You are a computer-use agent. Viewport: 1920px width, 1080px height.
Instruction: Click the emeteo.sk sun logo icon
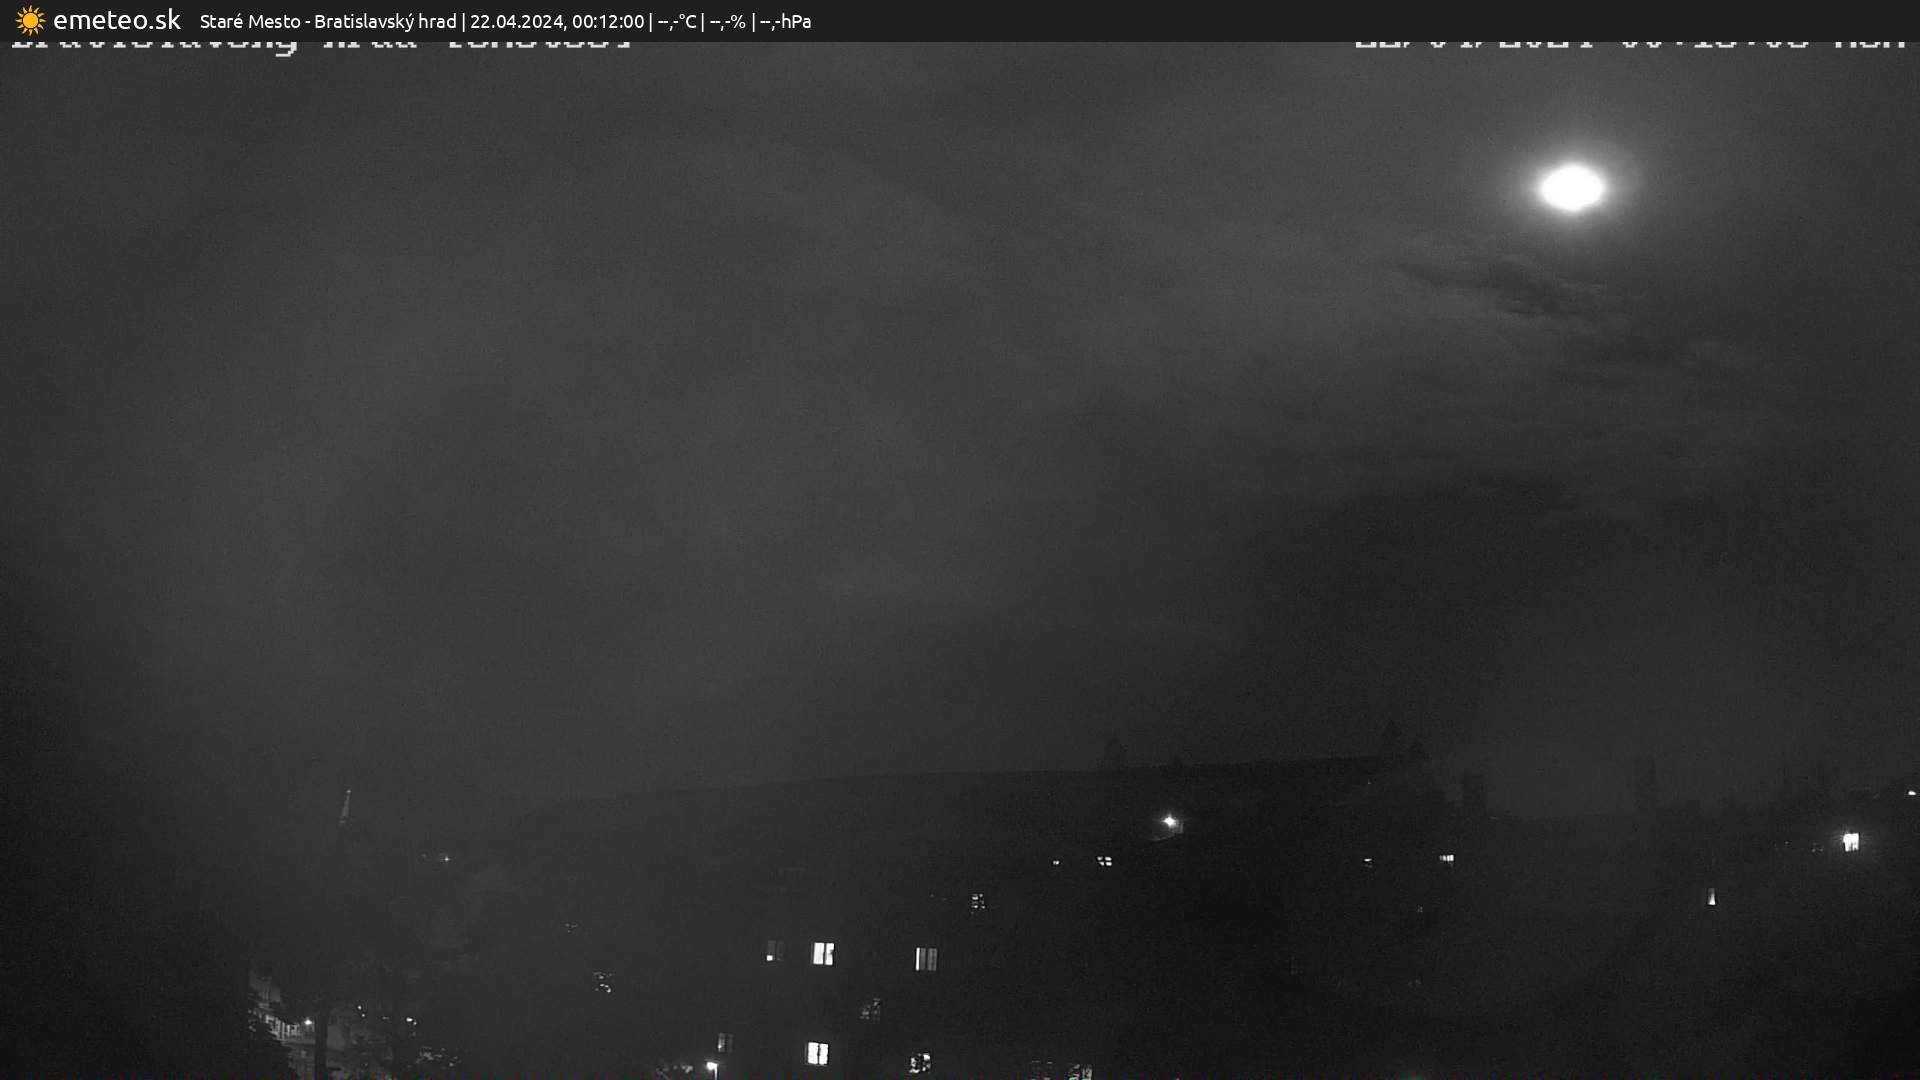pyautogui.click(x=30, y=20)
